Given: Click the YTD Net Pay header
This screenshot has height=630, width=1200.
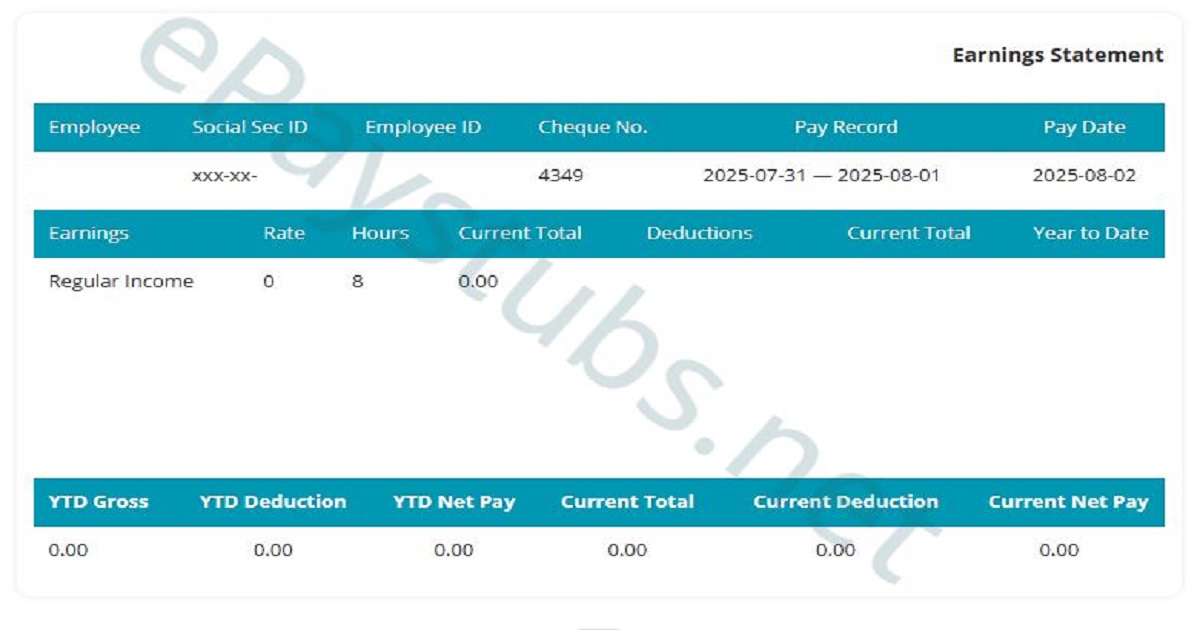Looking at the screenshot, I should point(453,502).
